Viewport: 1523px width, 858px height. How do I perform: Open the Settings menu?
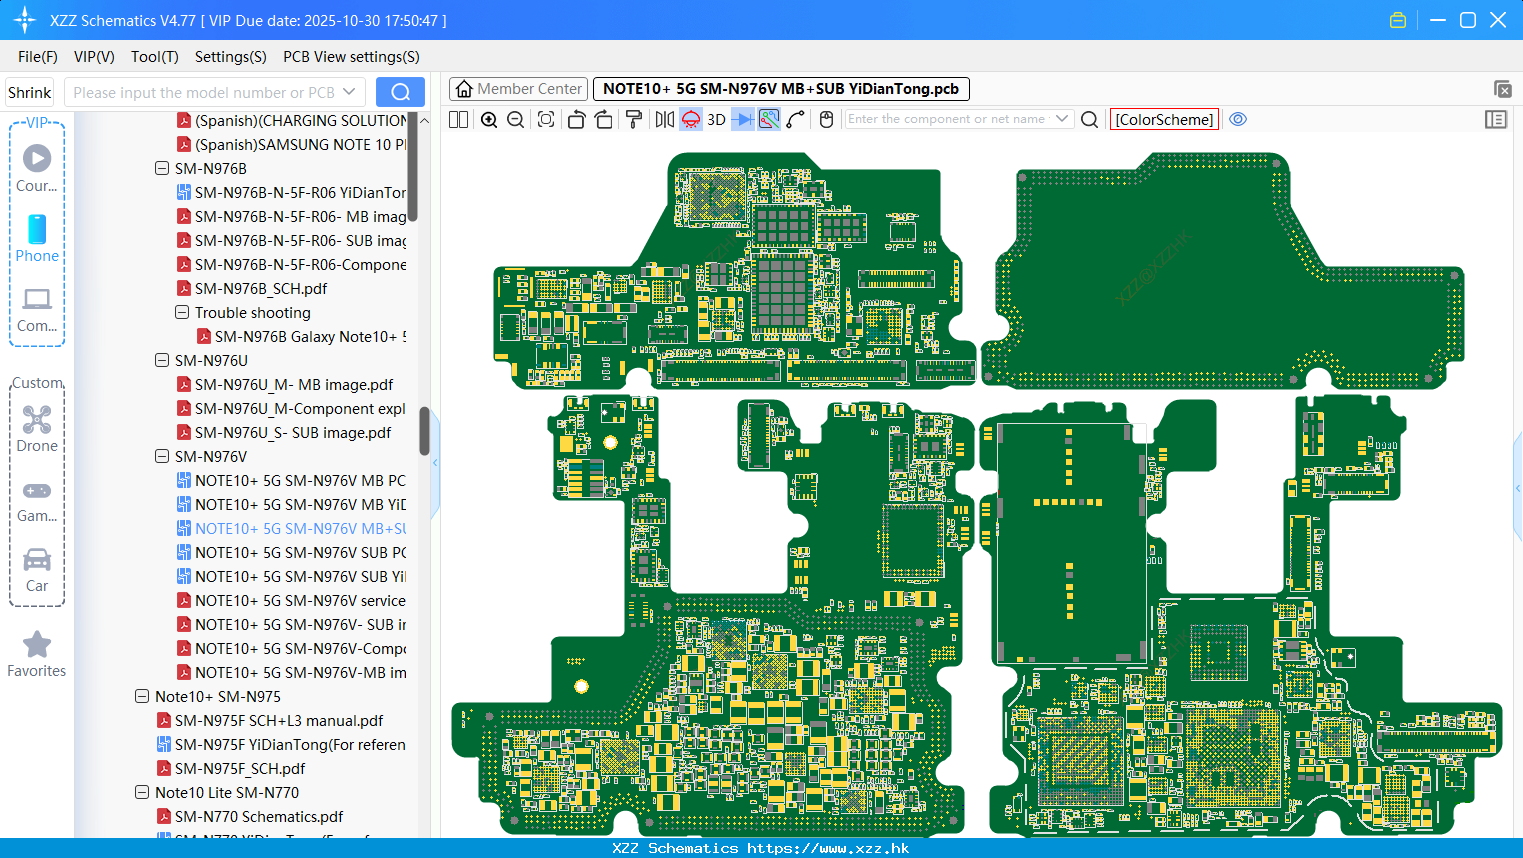[231, 57]
